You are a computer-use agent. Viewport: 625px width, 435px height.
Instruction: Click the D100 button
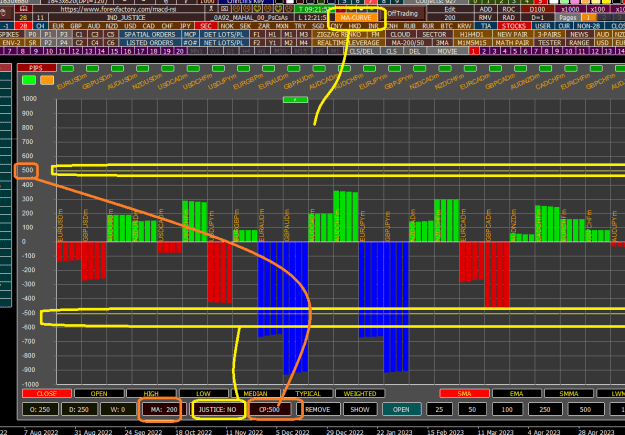538,9
